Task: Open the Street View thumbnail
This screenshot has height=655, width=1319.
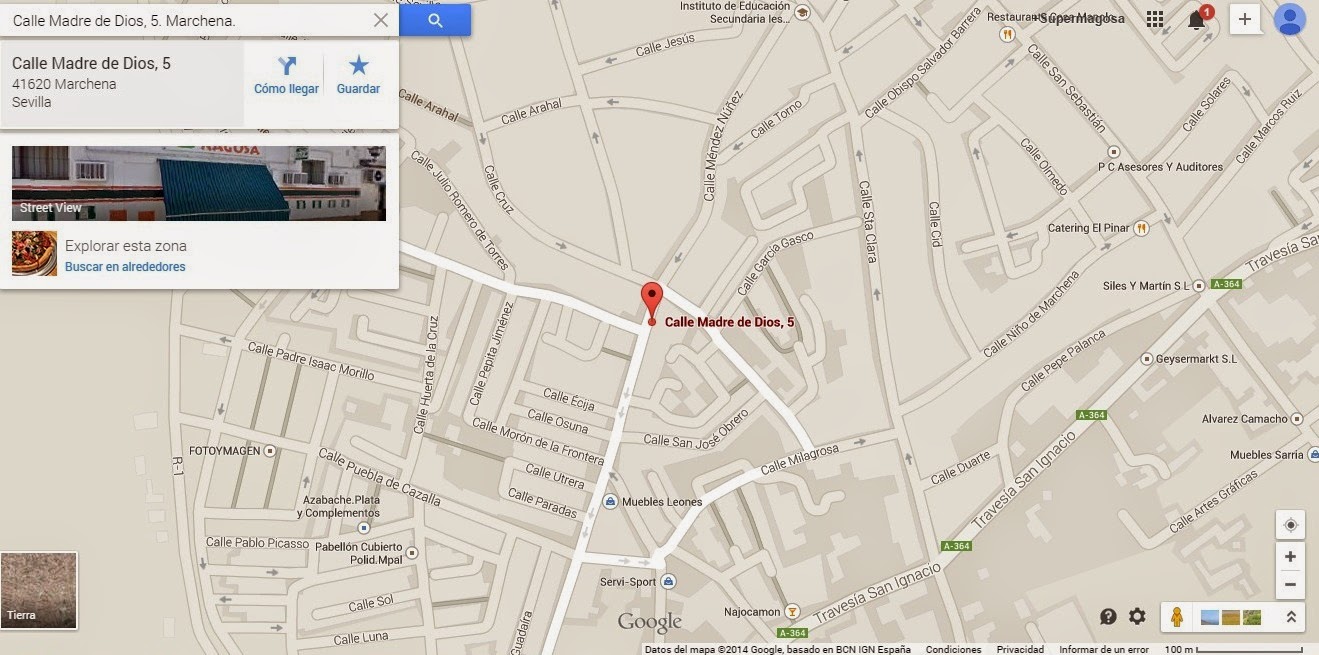Action: tap(199, 183)
